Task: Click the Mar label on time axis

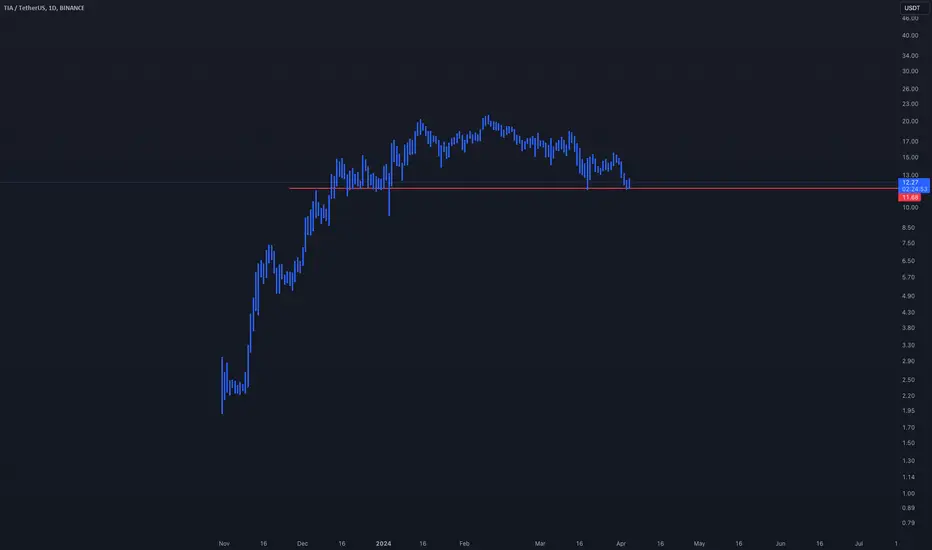Action: [x=540, y=543]
